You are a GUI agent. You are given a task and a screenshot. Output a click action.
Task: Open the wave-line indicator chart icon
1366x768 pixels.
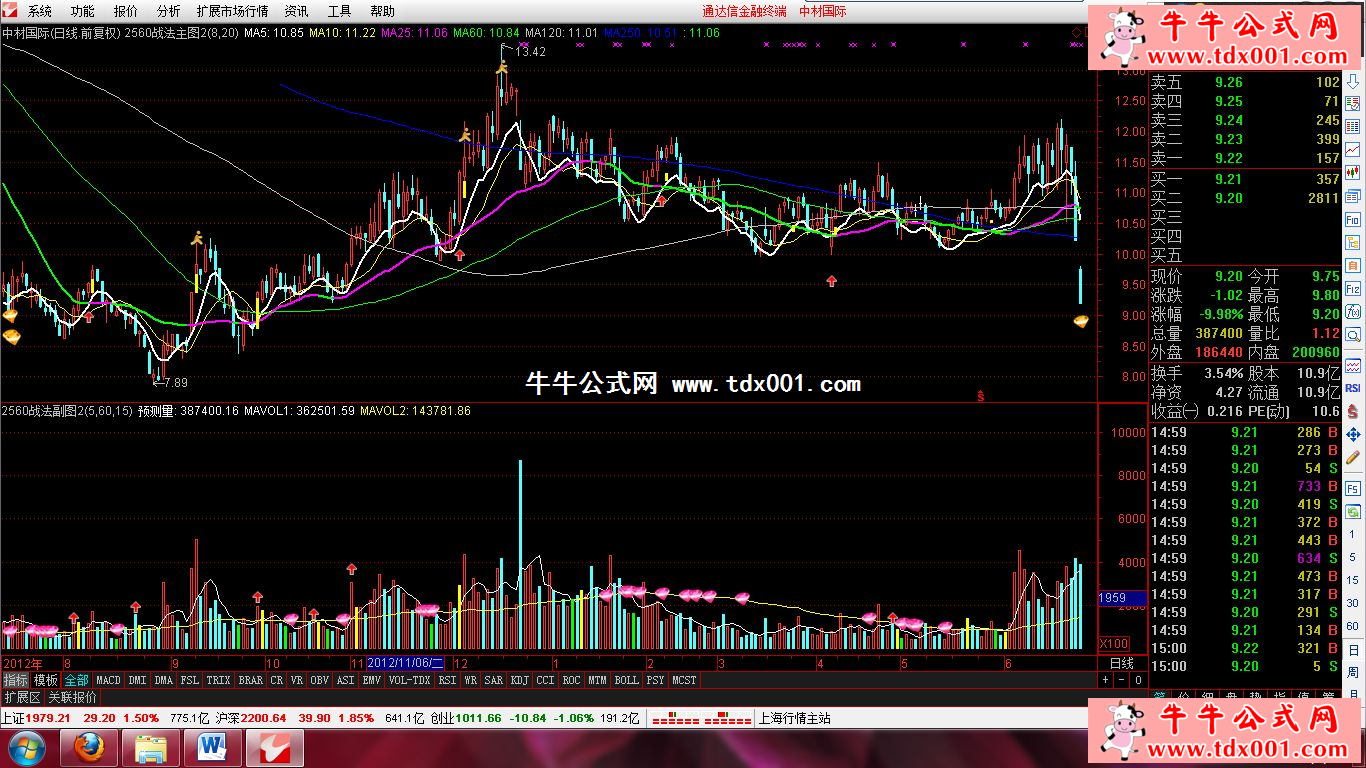1353,365
